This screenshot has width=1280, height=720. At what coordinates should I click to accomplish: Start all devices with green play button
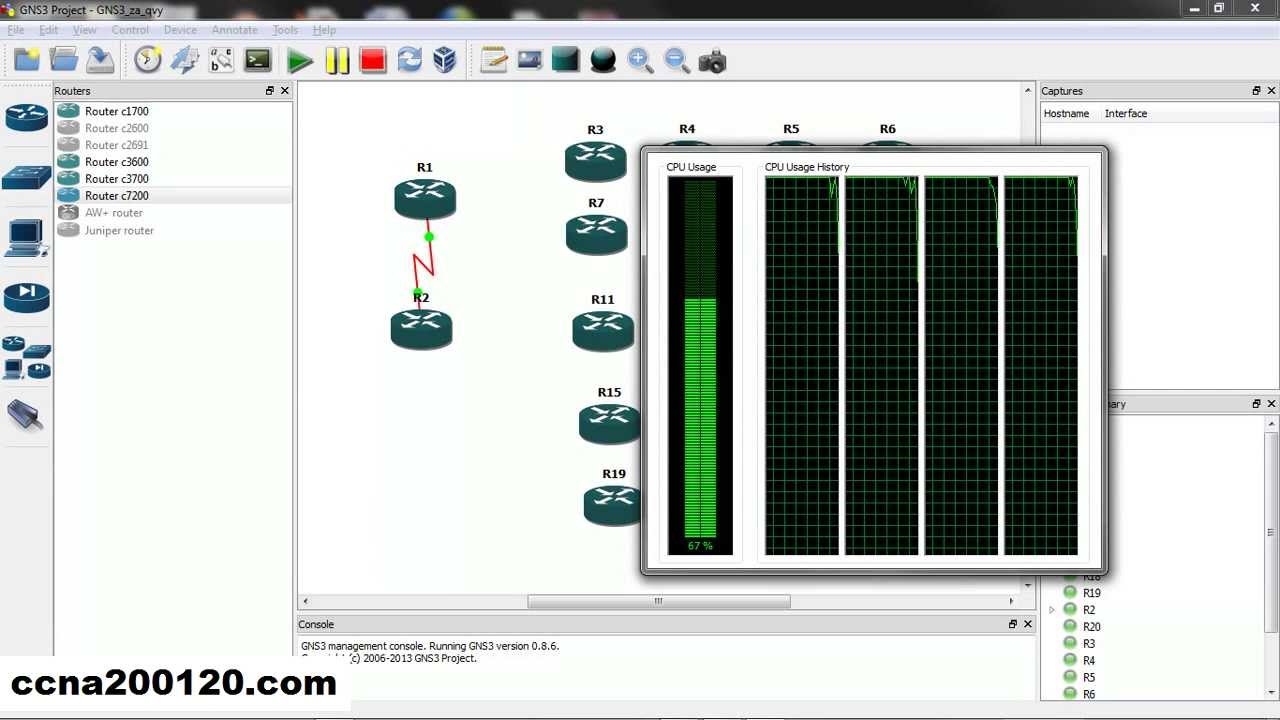[x=299, y=61]
